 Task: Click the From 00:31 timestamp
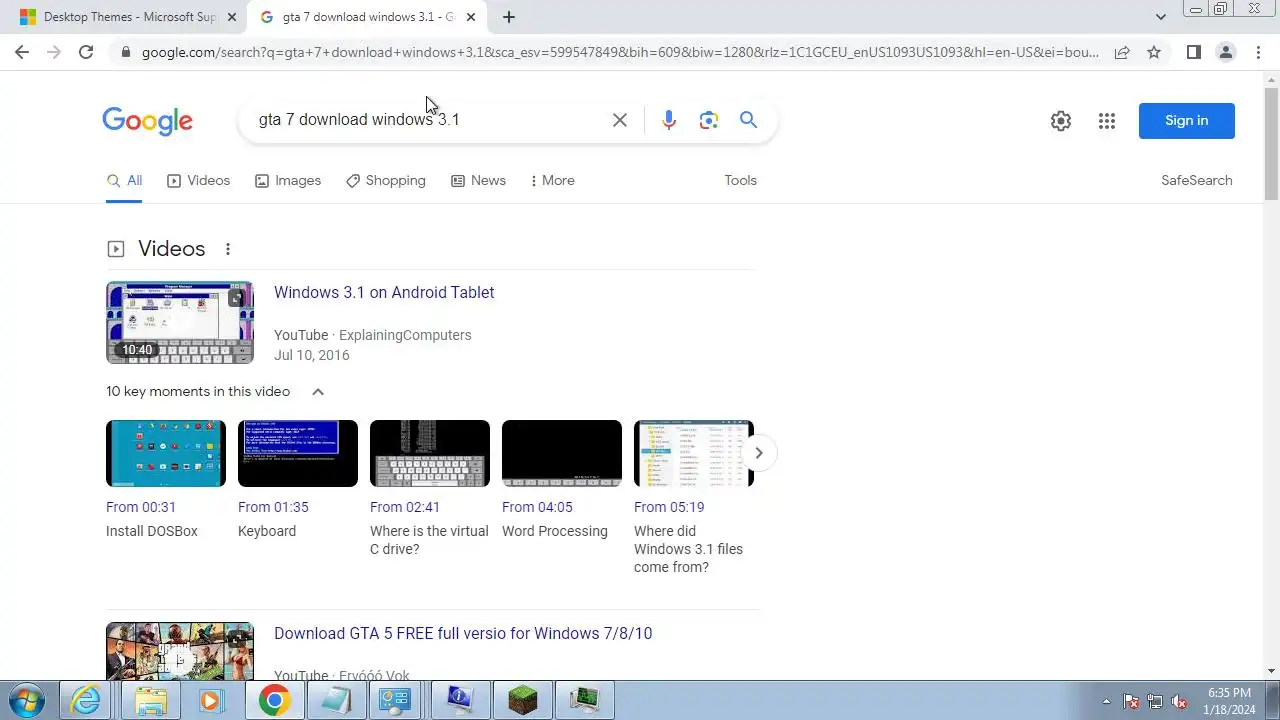coord(141,507)
